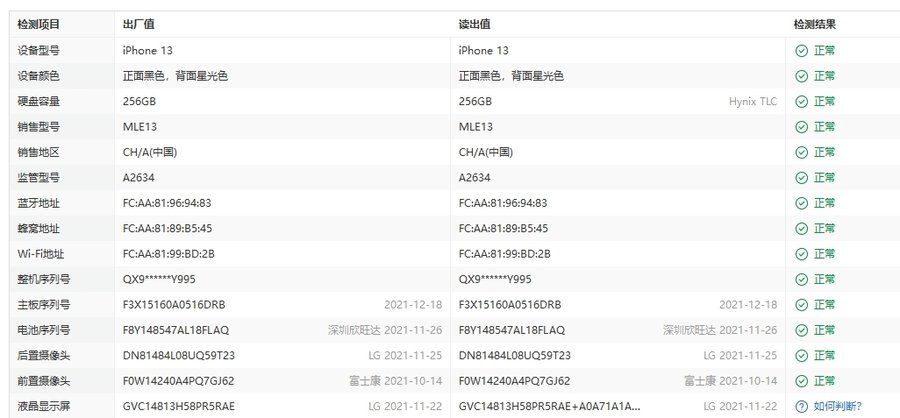The image size is (900, 418).
Task: Select the 电池序列号 row label
Action: click(44, 330)
